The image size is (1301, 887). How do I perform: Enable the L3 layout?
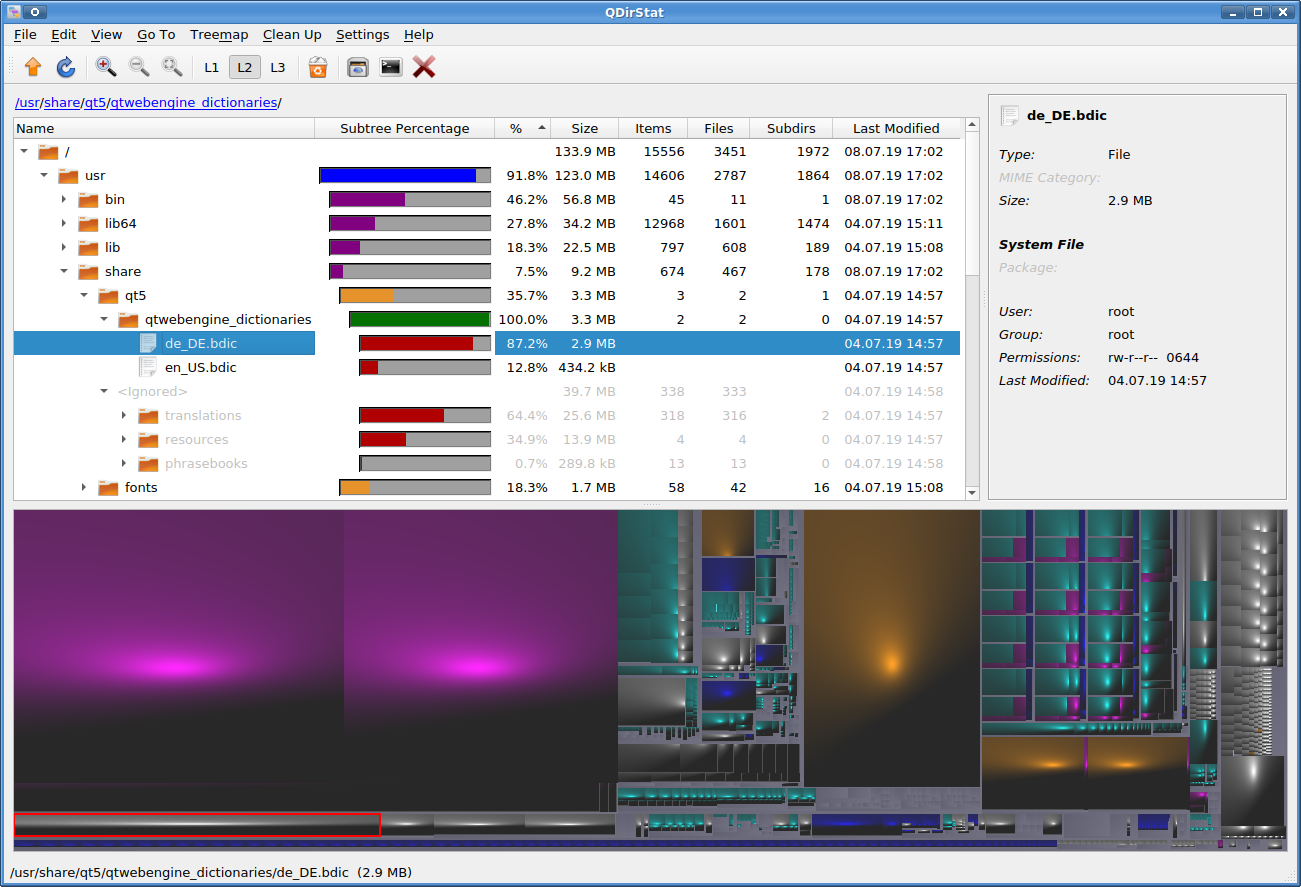[278, 67]
